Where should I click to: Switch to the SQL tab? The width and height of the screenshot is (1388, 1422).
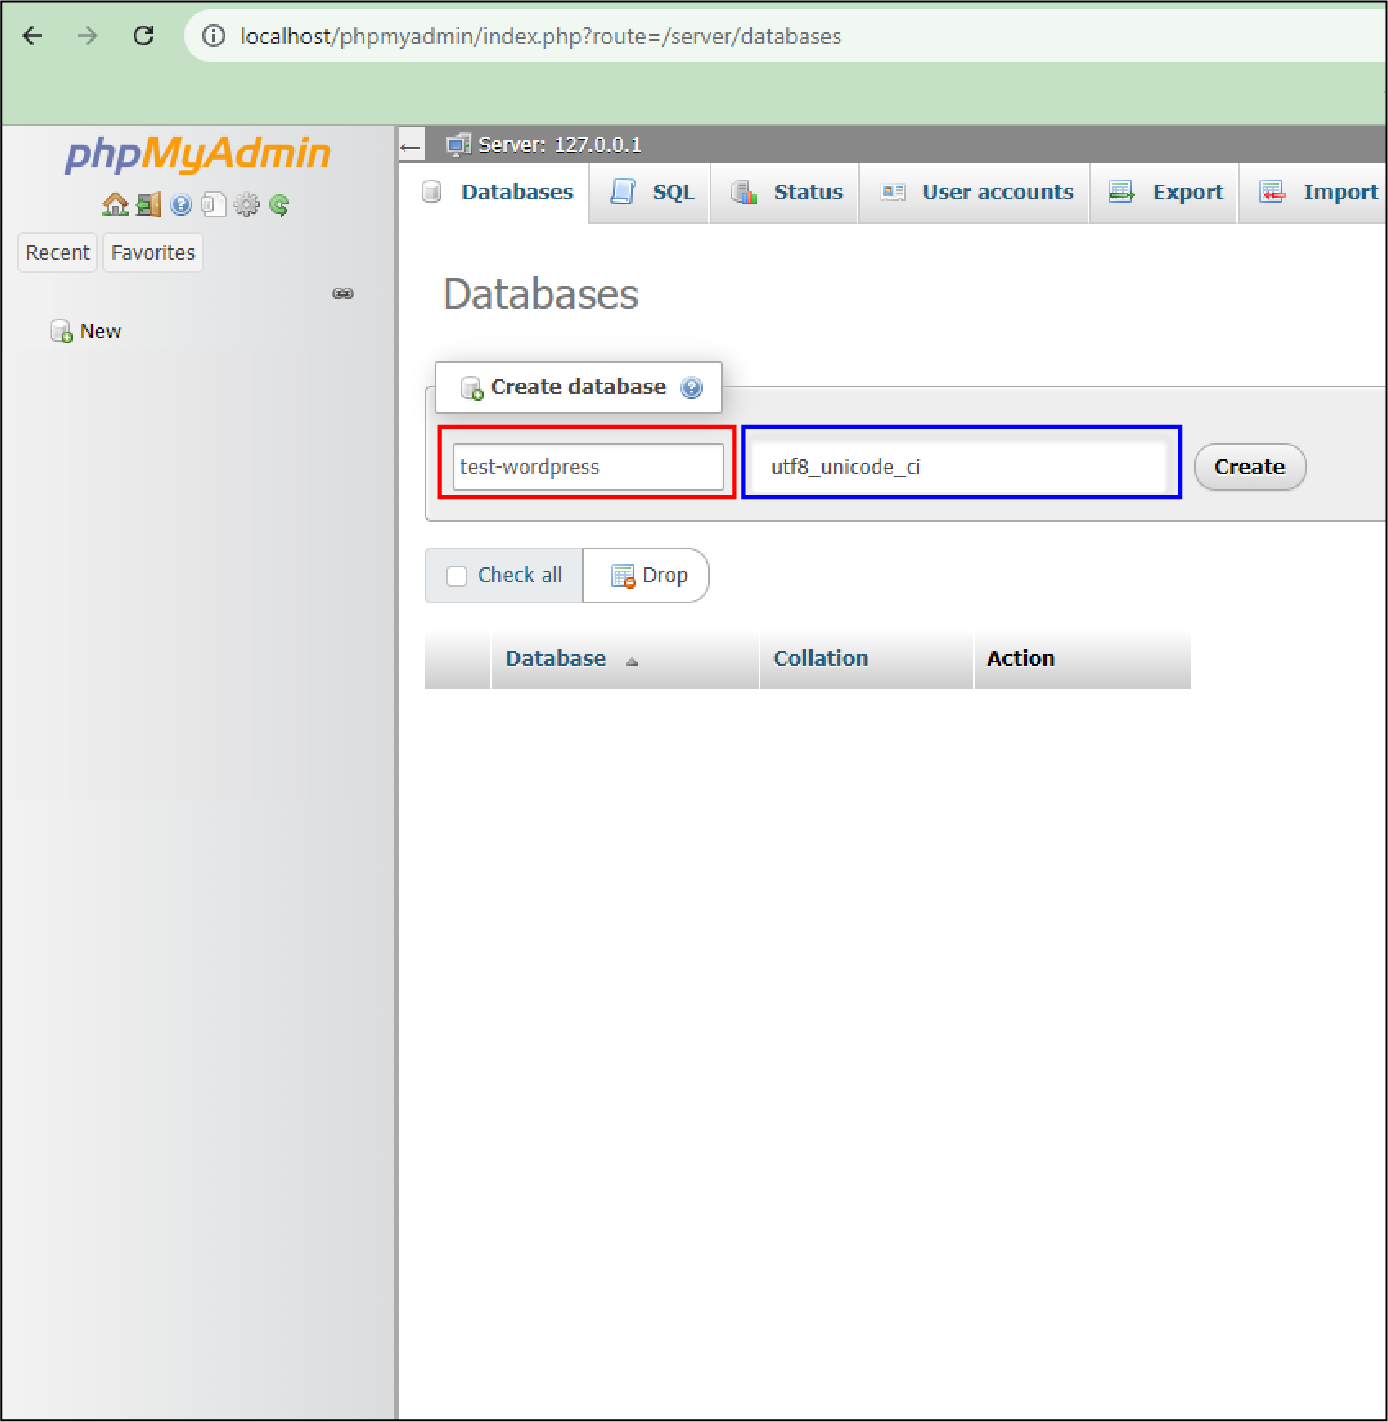pos(651,192)
